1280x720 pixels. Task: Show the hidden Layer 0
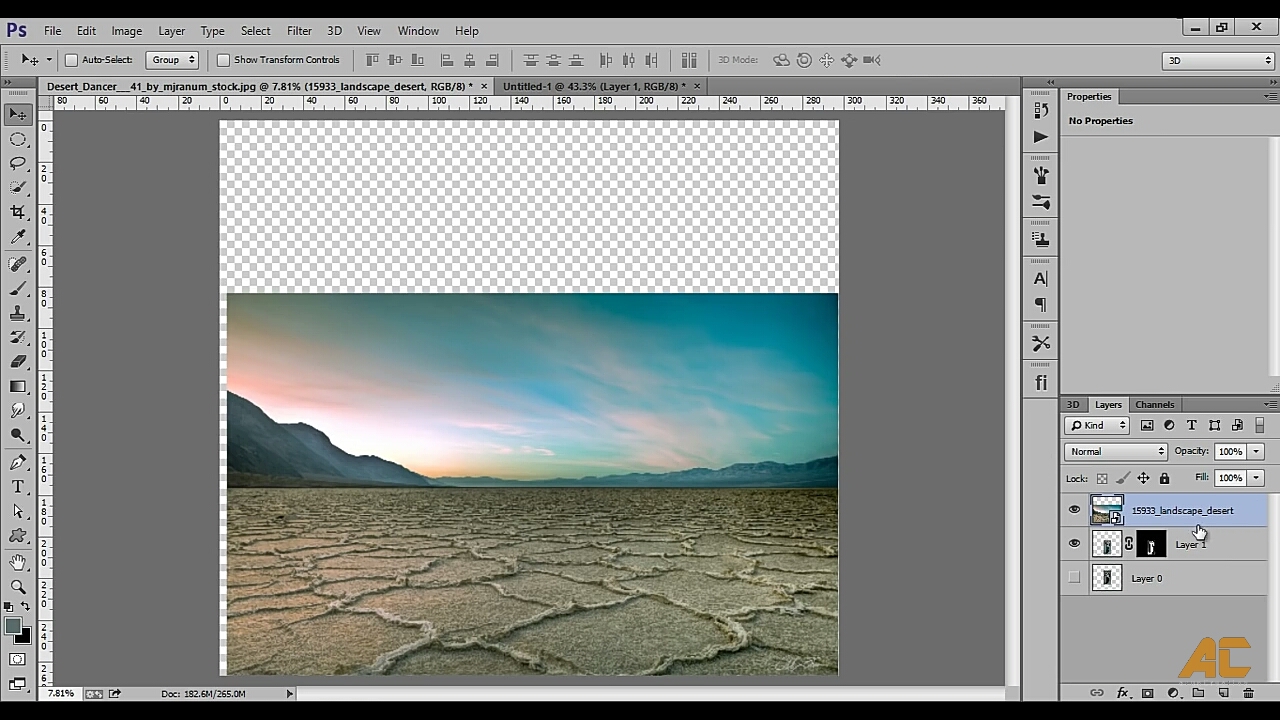tap(1075, 578)
